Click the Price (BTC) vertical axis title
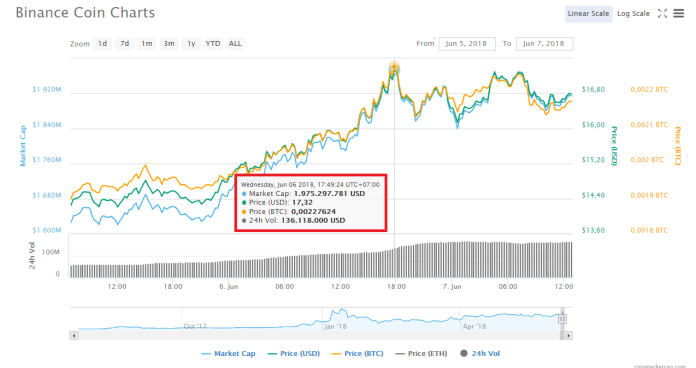696x368 pixels. [678, 146]
